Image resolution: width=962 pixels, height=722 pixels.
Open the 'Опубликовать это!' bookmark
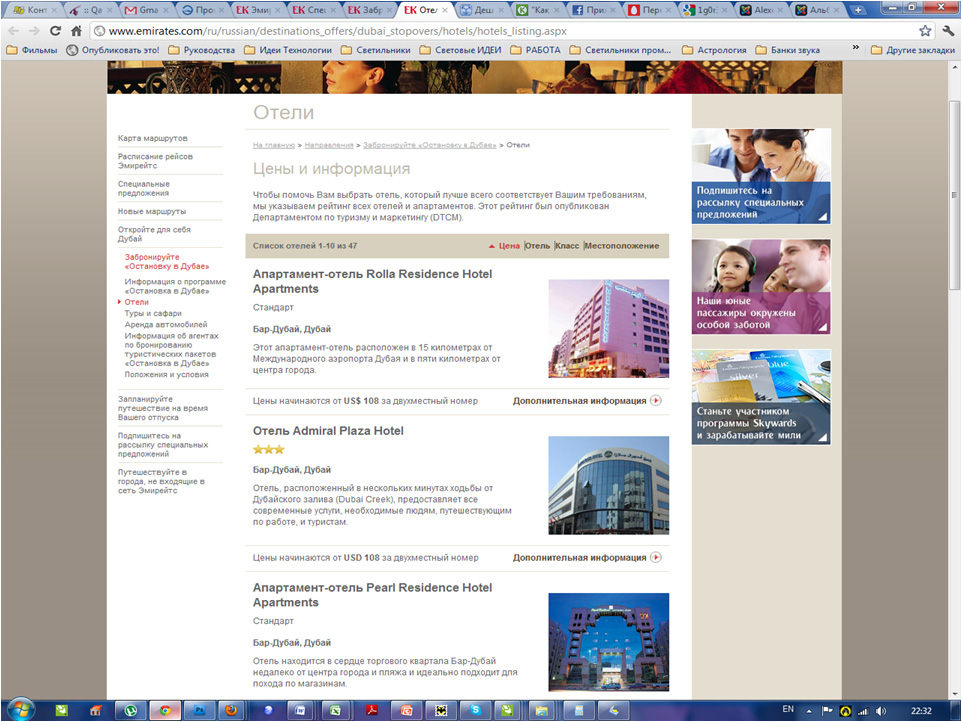114,50
